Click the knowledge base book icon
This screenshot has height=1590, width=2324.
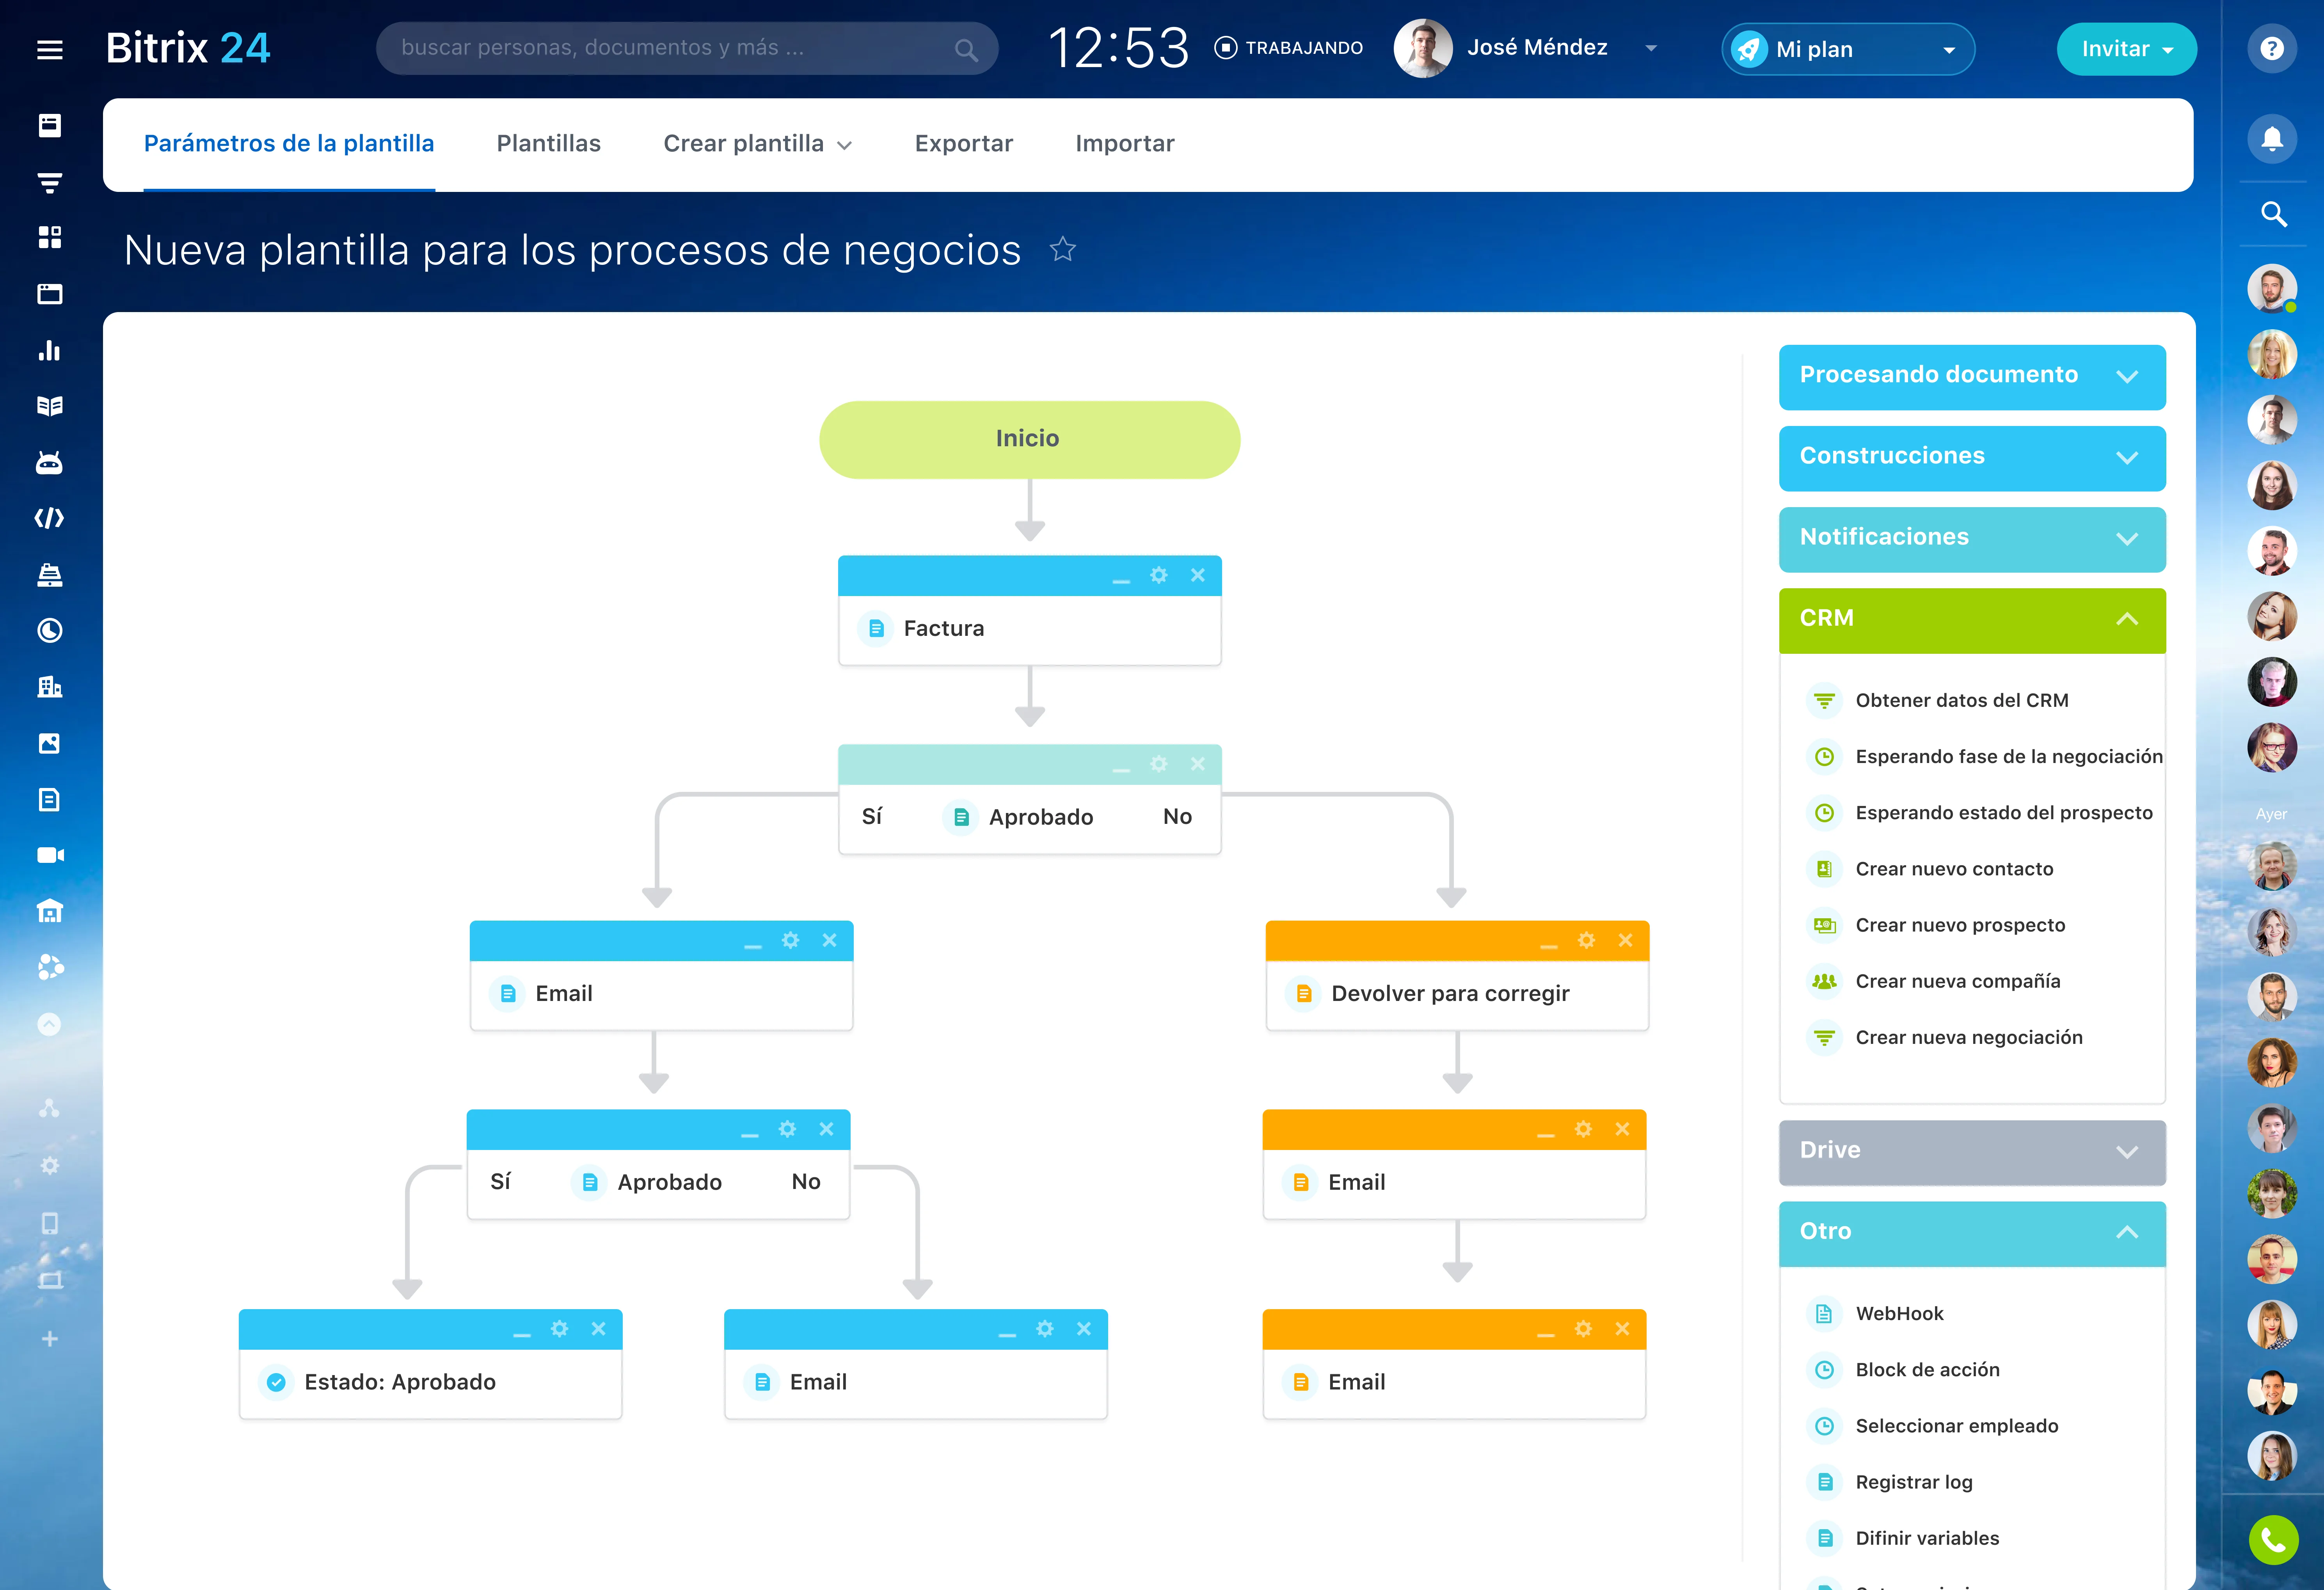coord(49,406)
